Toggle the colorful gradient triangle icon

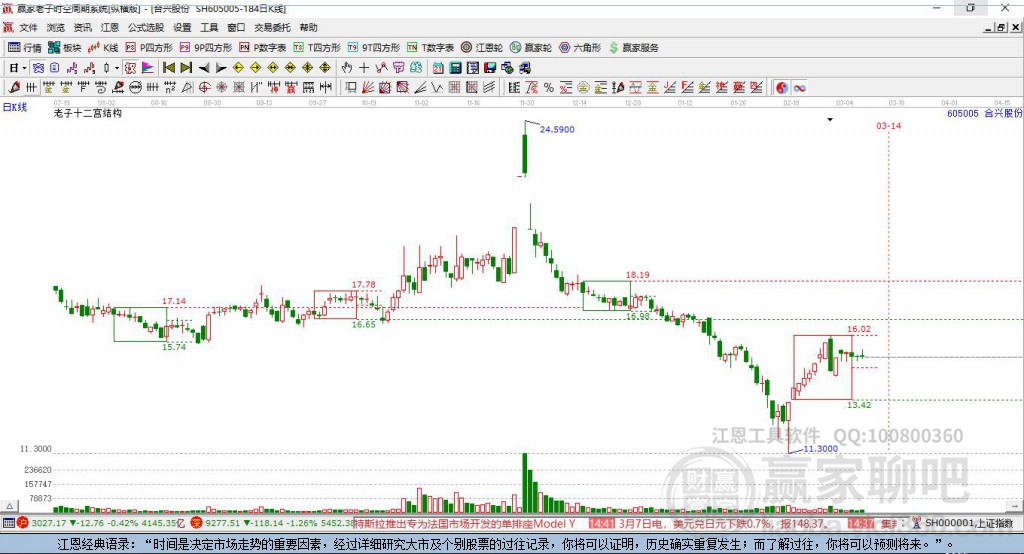[148, 68]
